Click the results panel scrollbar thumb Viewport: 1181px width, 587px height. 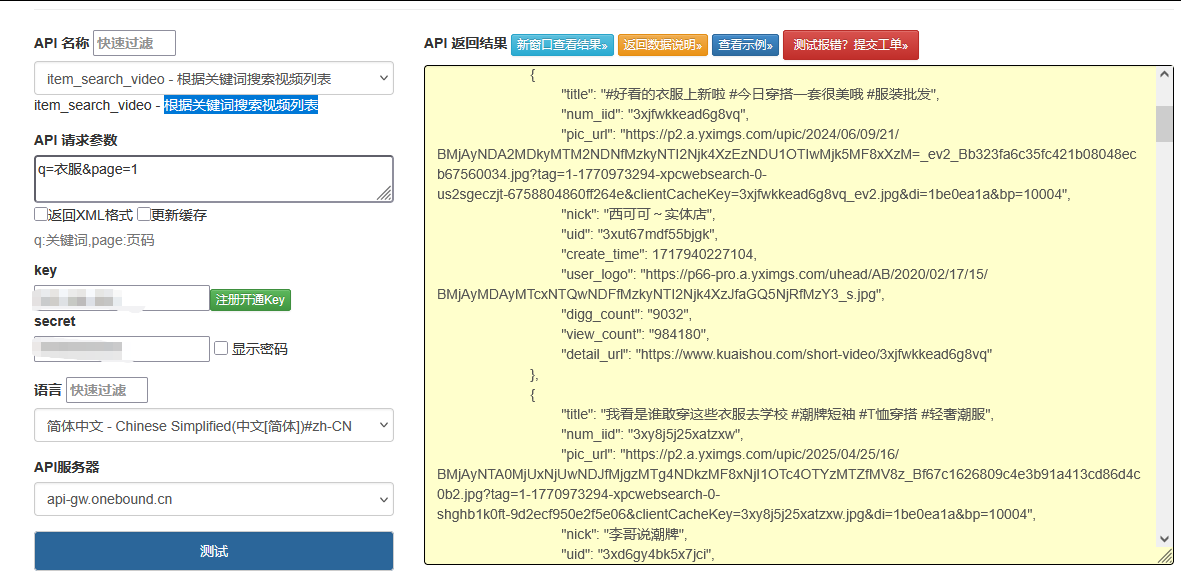click(1164, 123)
